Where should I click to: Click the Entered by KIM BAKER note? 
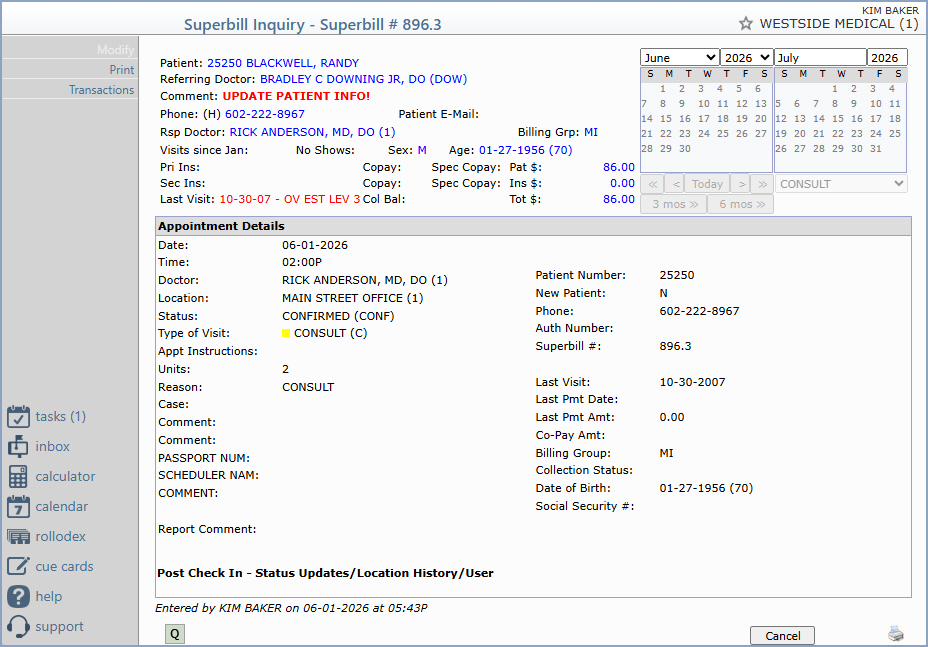[291, 608]
